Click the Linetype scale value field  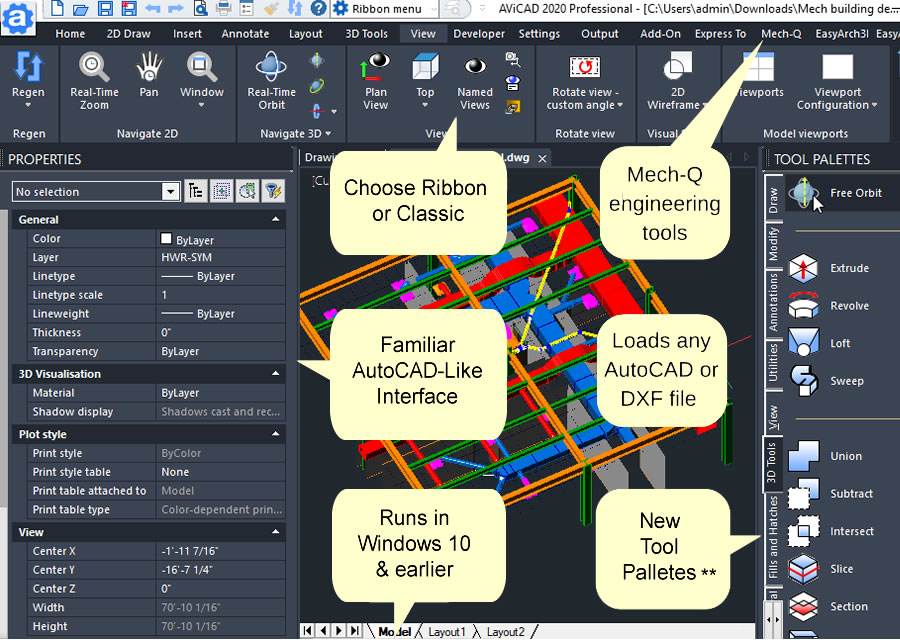(221, 295)
